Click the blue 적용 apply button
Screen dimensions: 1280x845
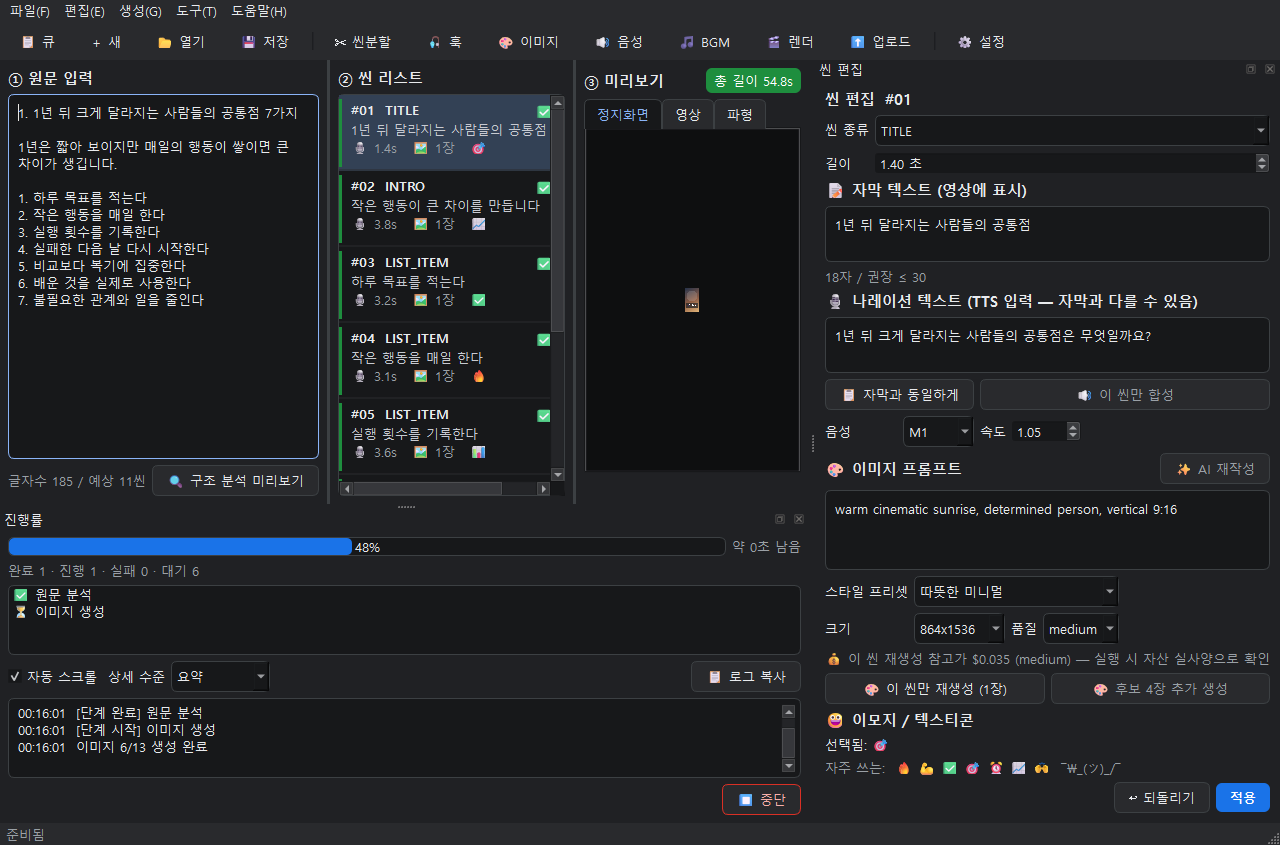click(x=1243, y=797)
